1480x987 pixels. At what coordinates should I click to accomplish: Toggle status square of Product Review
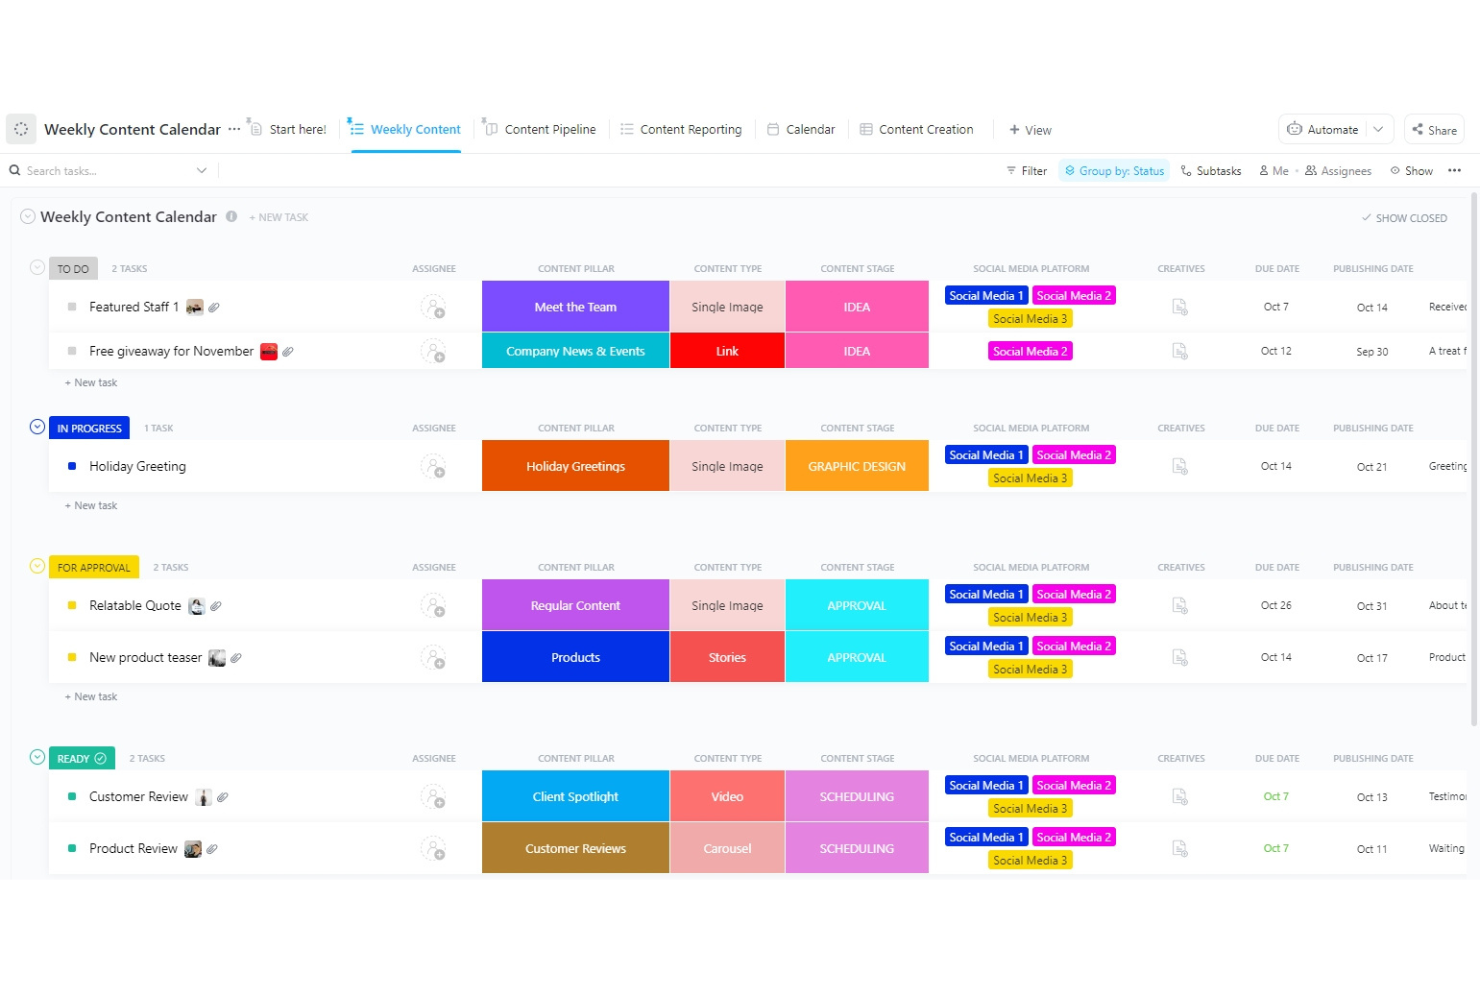72,848
